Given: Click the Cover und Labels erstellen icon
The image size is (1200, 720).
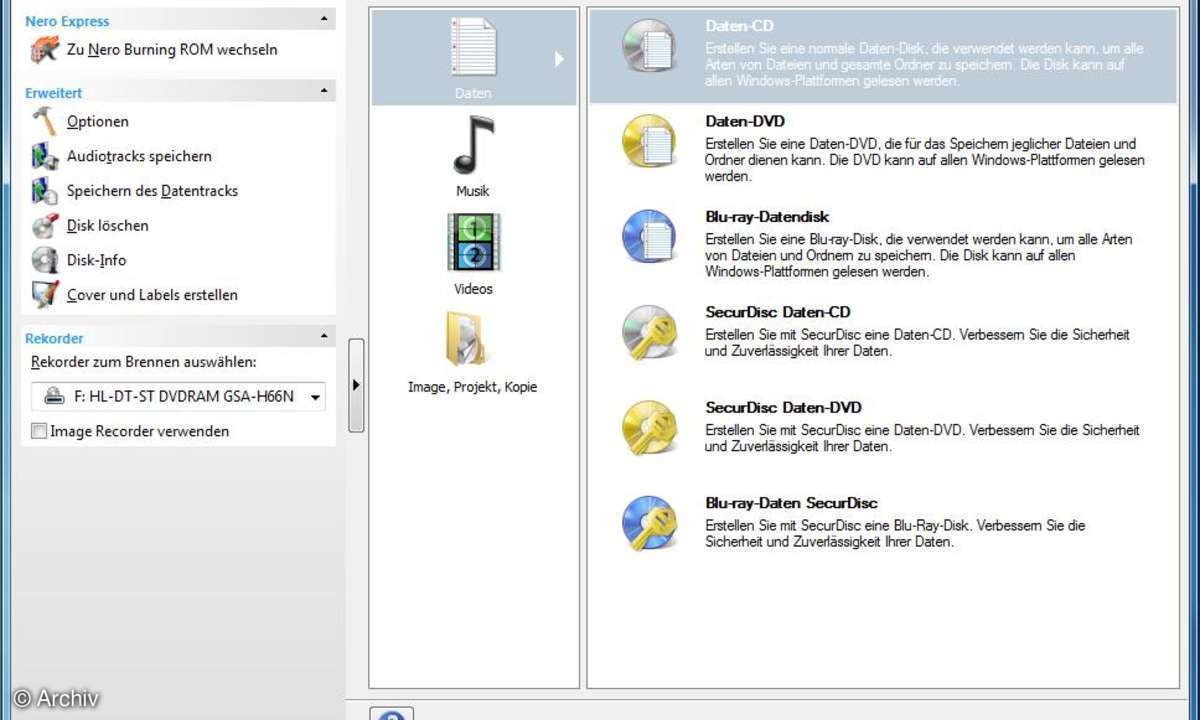Looking at the screenshot, I should [45, 295].
